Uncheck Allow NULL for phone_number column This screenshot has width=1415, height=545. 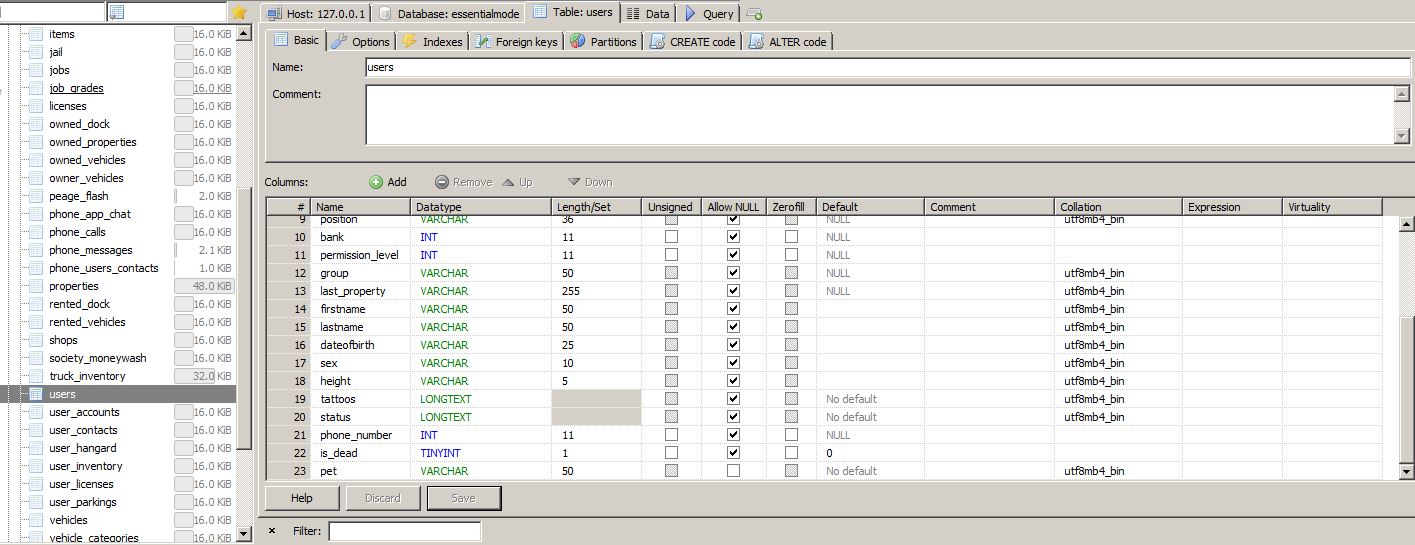[733, 435]
